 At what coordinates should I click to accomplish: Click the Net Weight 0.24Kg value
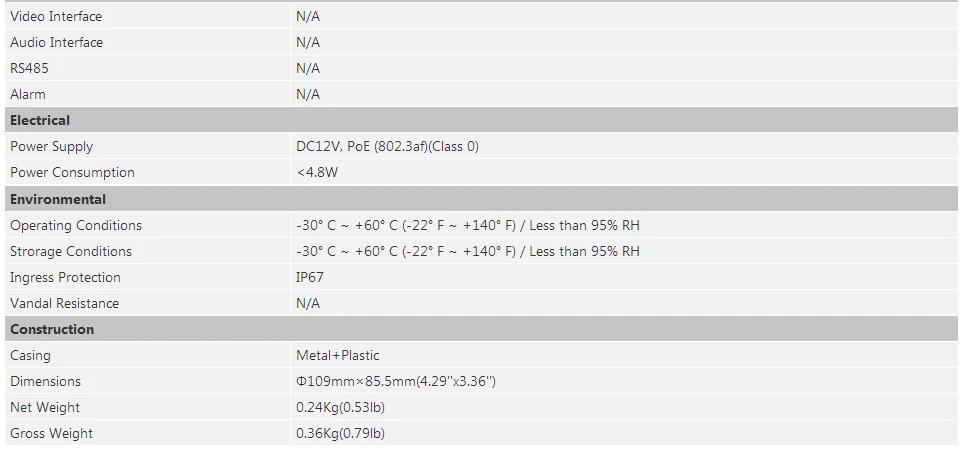click(341, 408)
